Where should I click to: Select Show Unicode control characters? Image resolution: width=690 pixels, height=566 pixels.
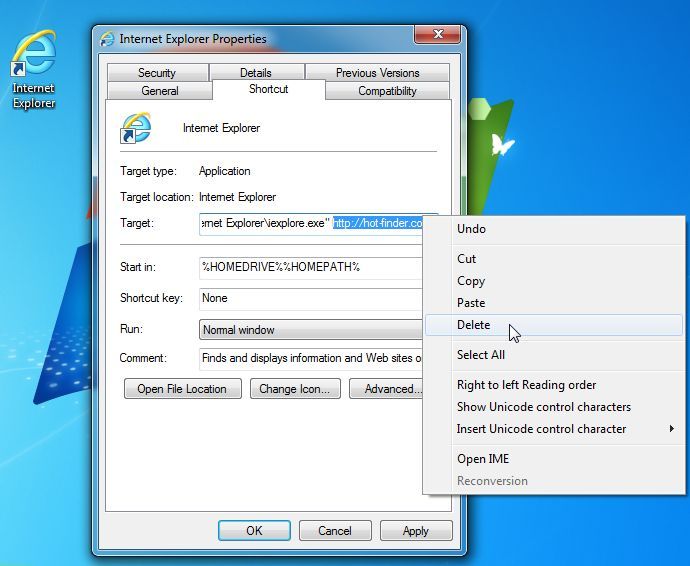(554, 407)
